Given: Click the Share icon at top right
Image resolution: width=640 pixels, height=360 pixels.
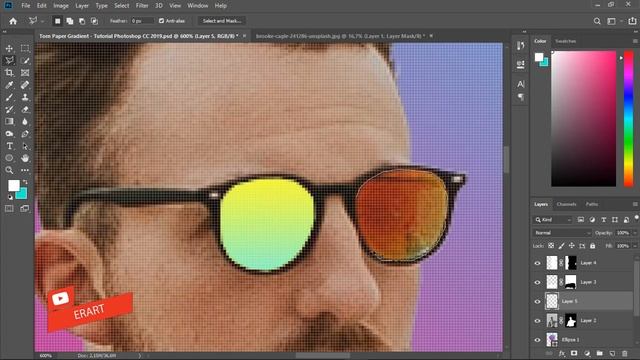Looking at the screenshot, I should coord(632,21).
